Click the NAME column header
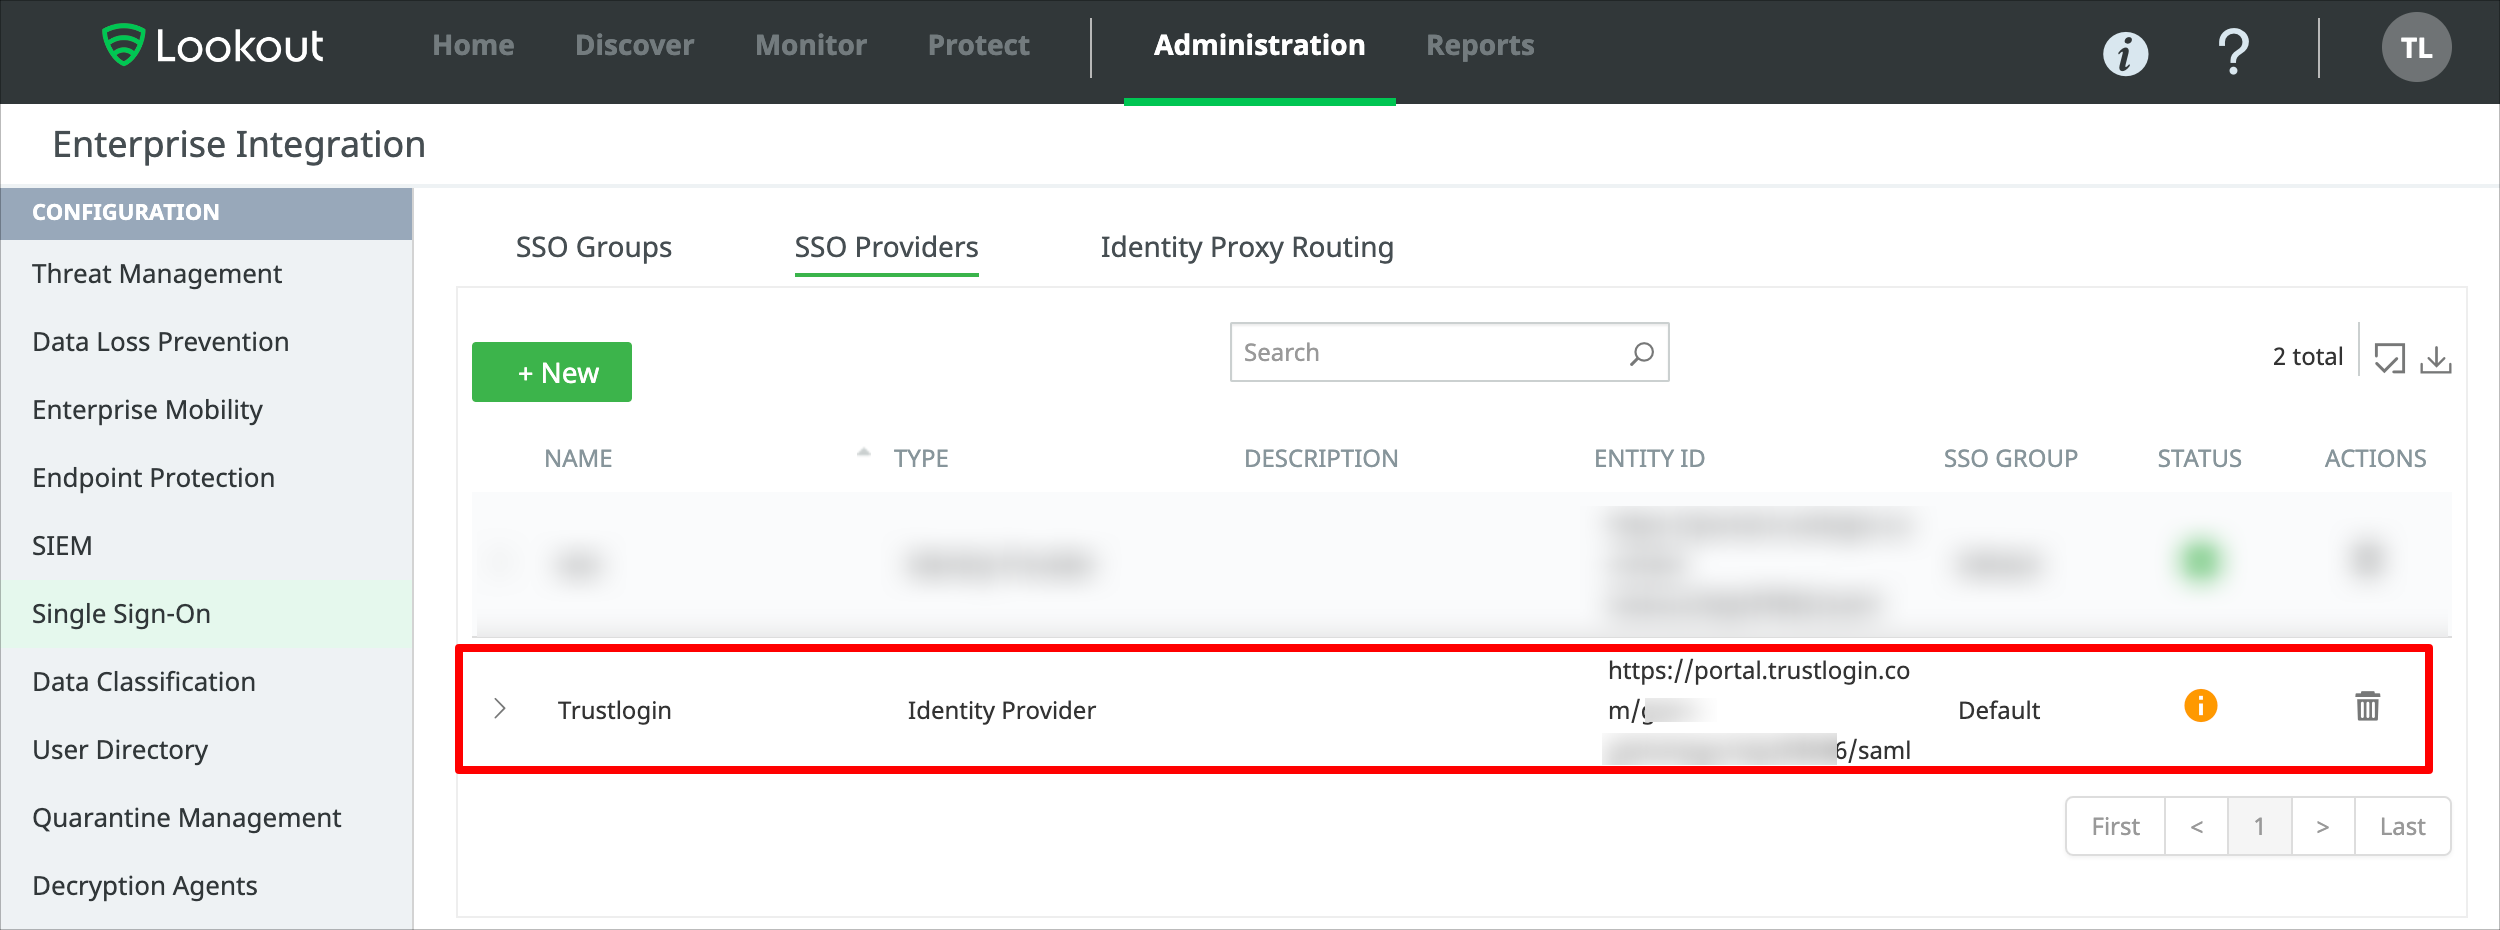 point(578,459)
